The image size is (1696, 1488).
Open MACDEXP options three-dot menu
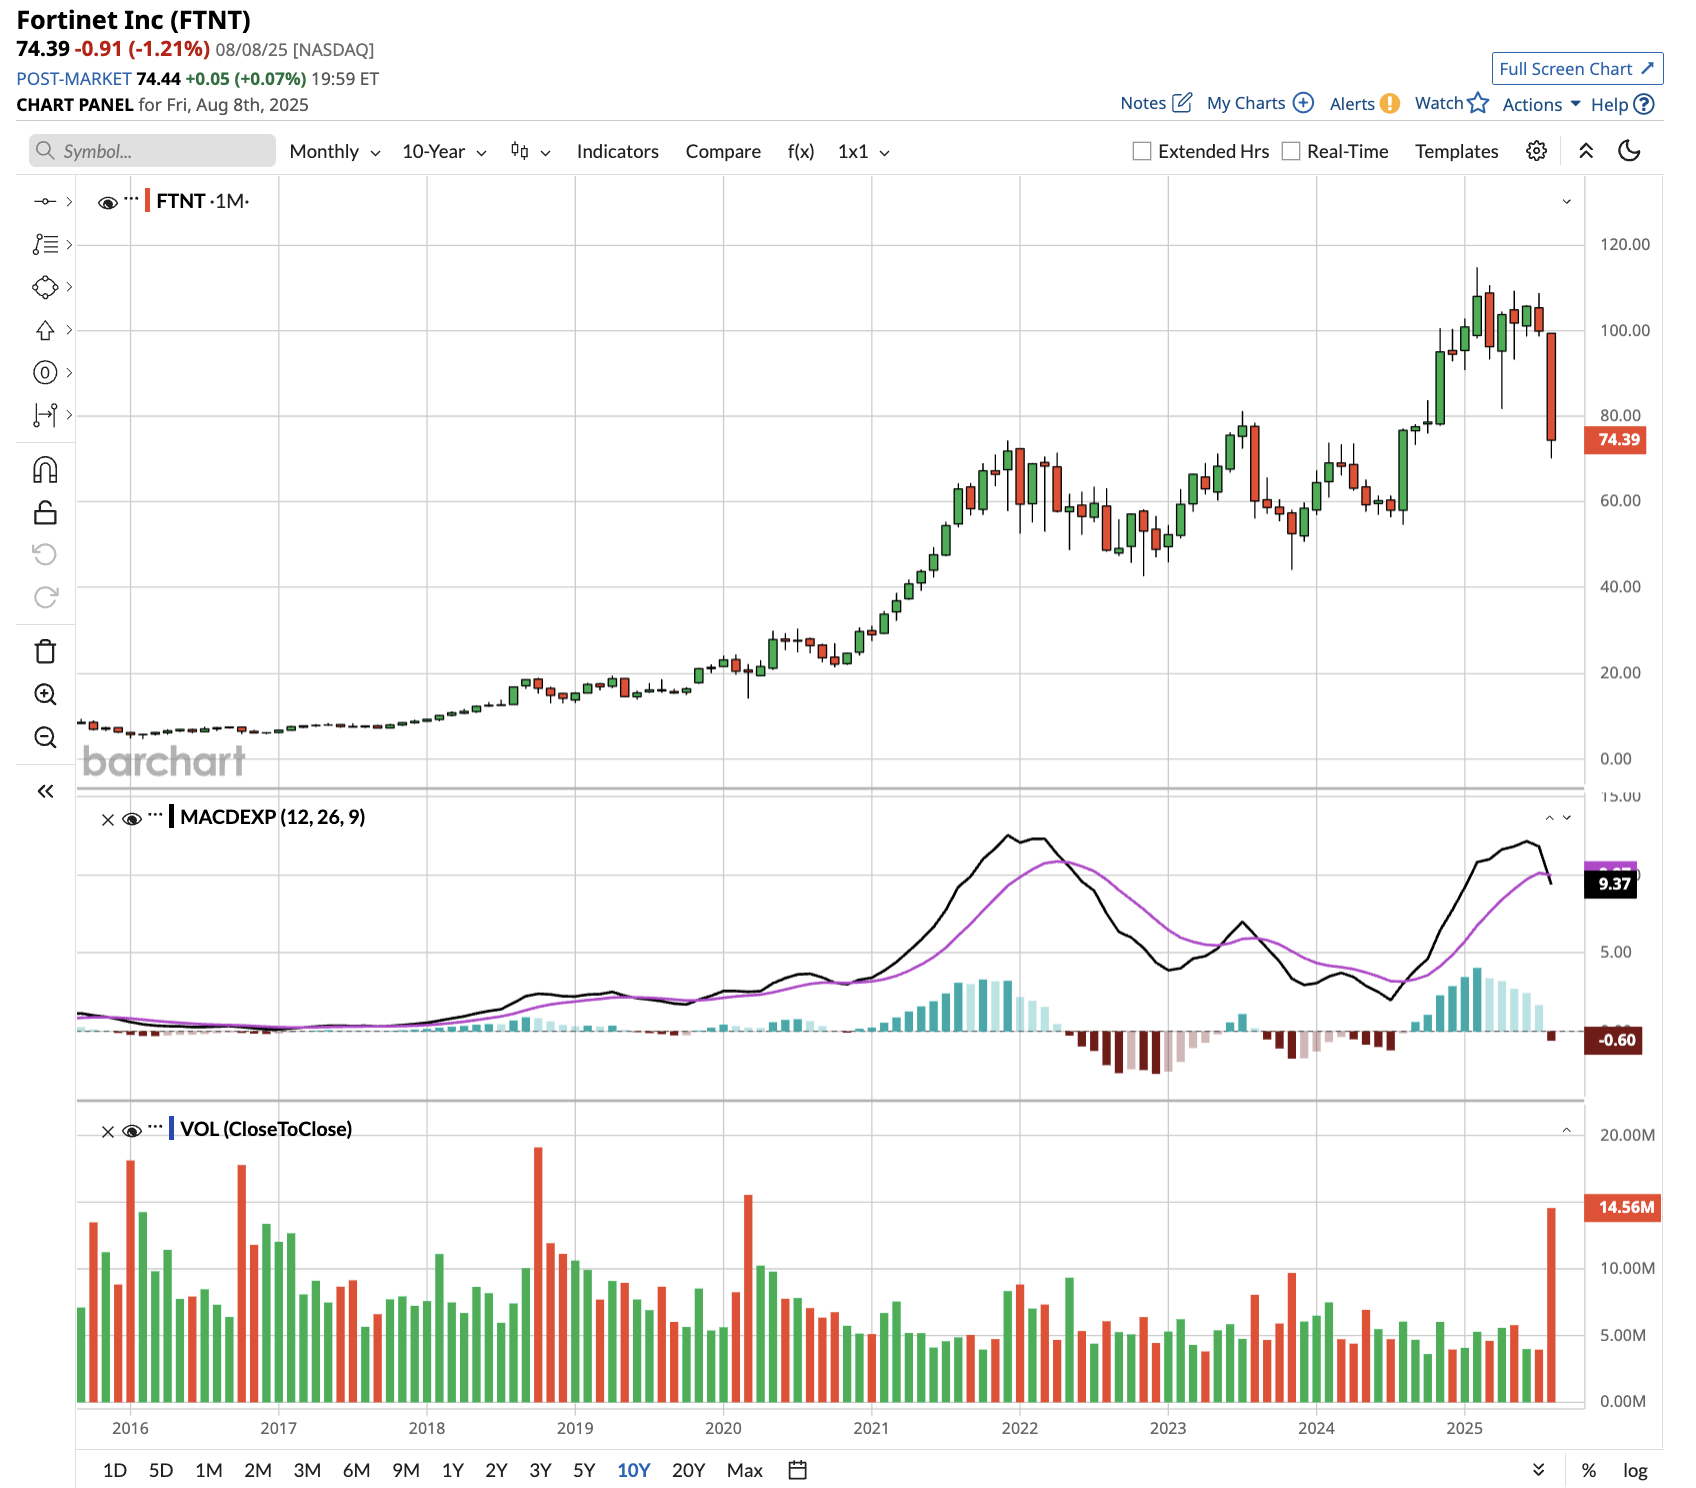pyautogui.click(x=155, y=815)
